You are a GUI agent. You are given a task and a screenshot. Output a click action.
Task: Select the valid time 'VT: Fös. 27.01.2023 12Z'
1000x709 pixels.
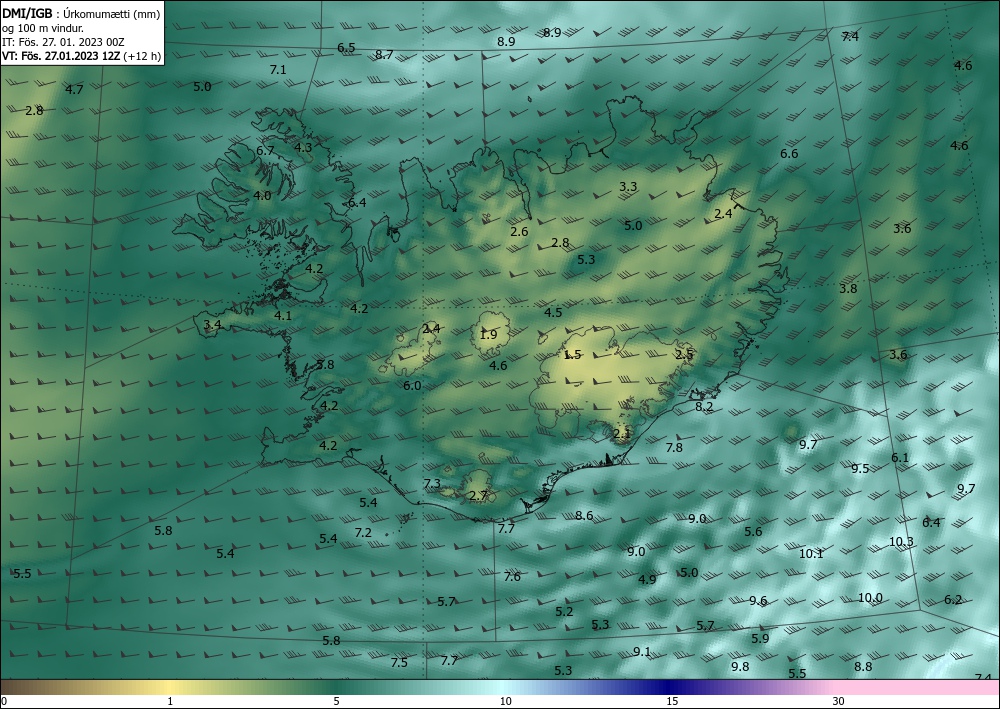[61, 56]
